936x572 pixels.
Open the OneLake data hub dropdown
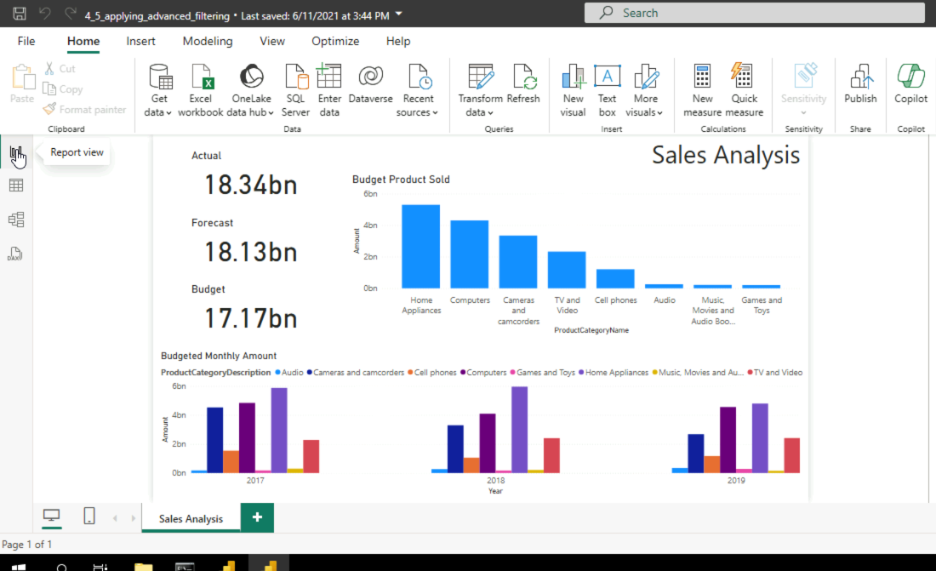(251, 90)
